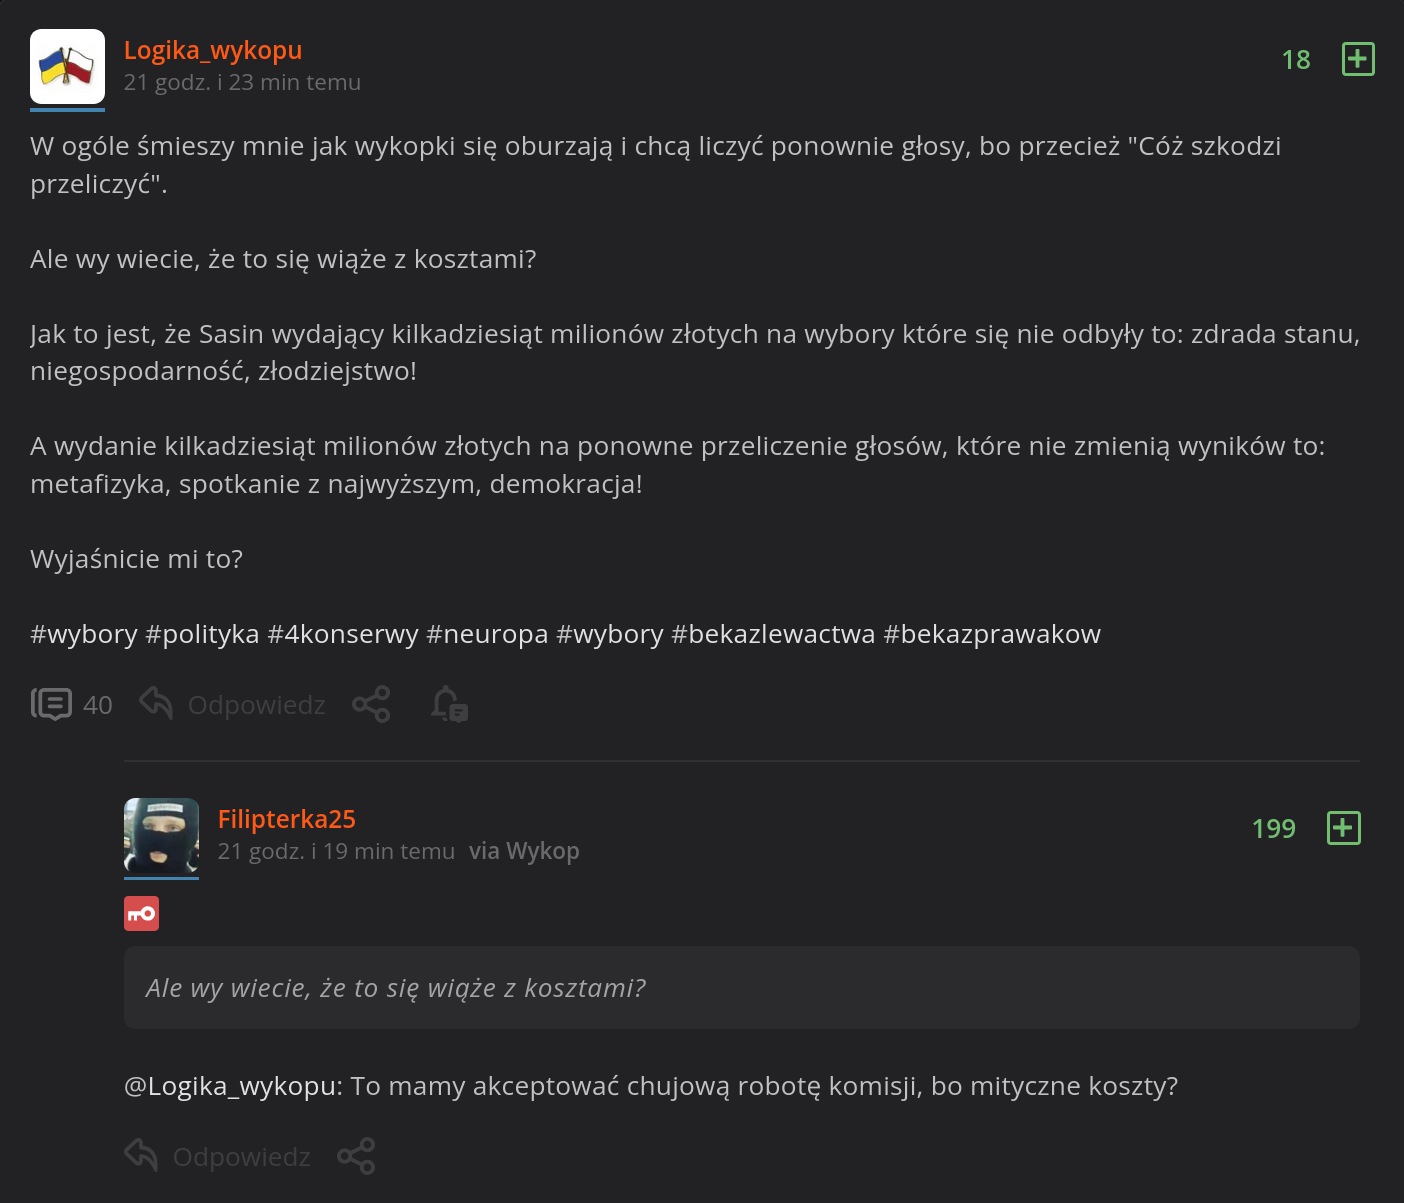Open the #polityka hashtag
Image resolution: width=1404 pixels, height=1203 pixels.
(202, 634)
